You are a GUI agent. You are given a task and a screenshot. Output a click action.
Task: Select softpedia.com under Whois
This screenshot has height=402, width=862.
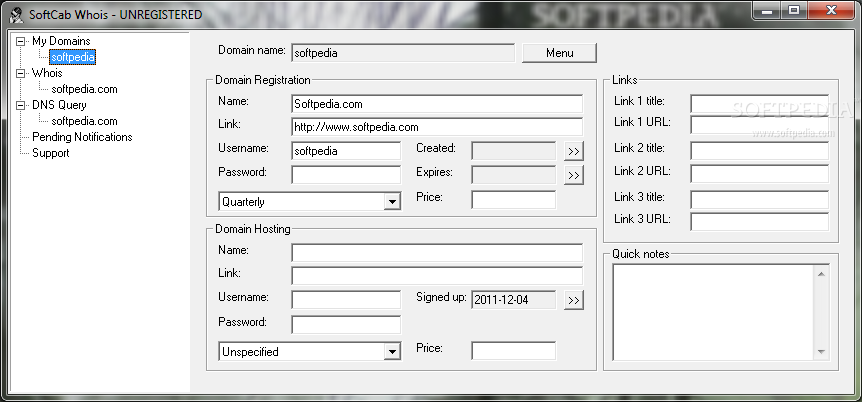pos(84,89)
